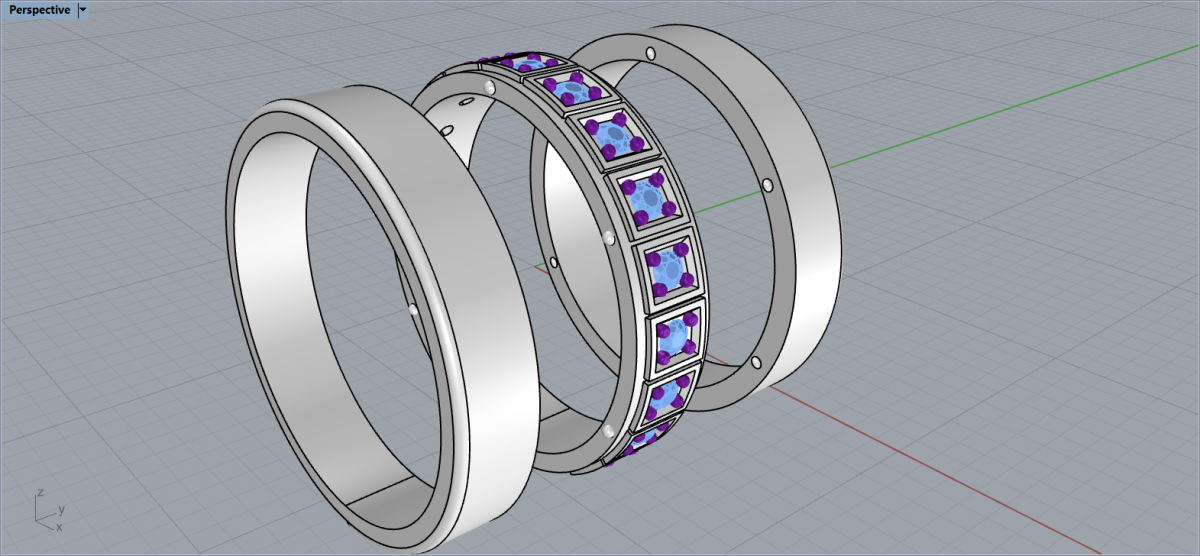Image resolution: width=1200 pixels, height=556 pixels.
Task: Click the Perspective viewport title label
Action: click(40, 10)
